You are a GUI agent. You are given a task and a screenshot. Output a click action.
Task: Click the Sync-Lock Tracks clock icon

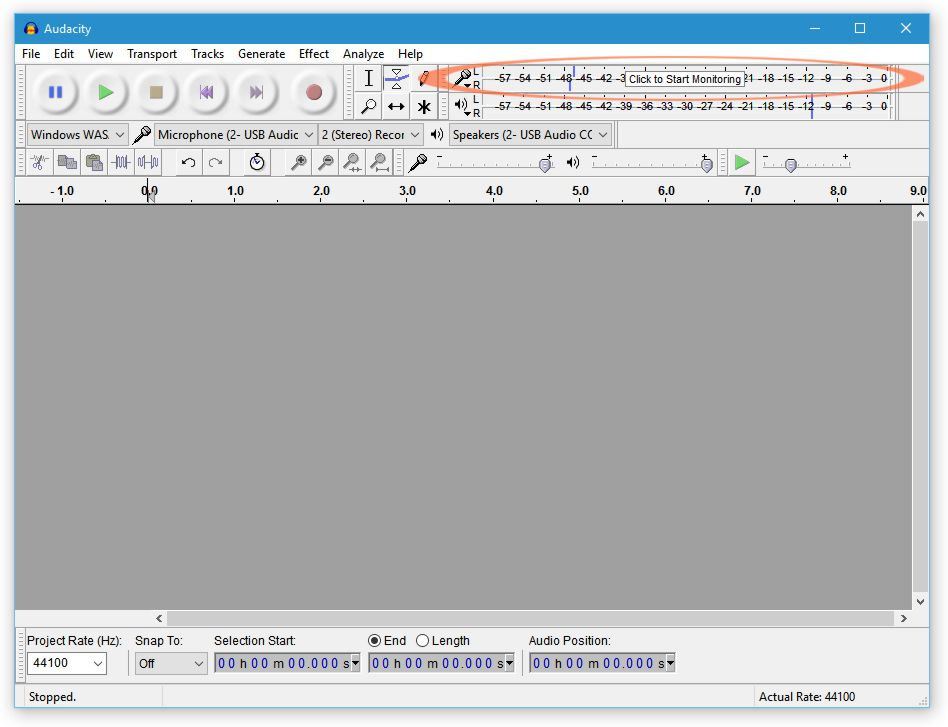click(257, 162)
